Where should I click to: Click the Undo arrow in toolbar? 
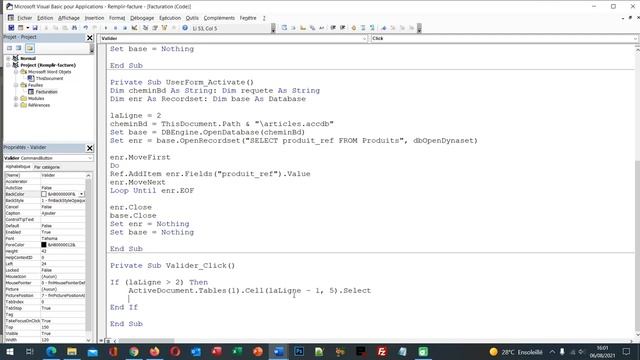(x=85, y=28)
